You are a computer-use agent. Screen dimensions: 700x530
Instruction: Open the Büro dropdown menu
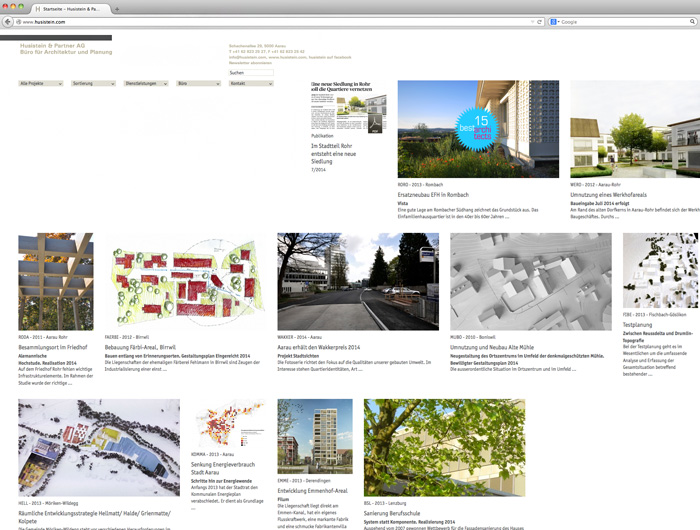(196, 84)
